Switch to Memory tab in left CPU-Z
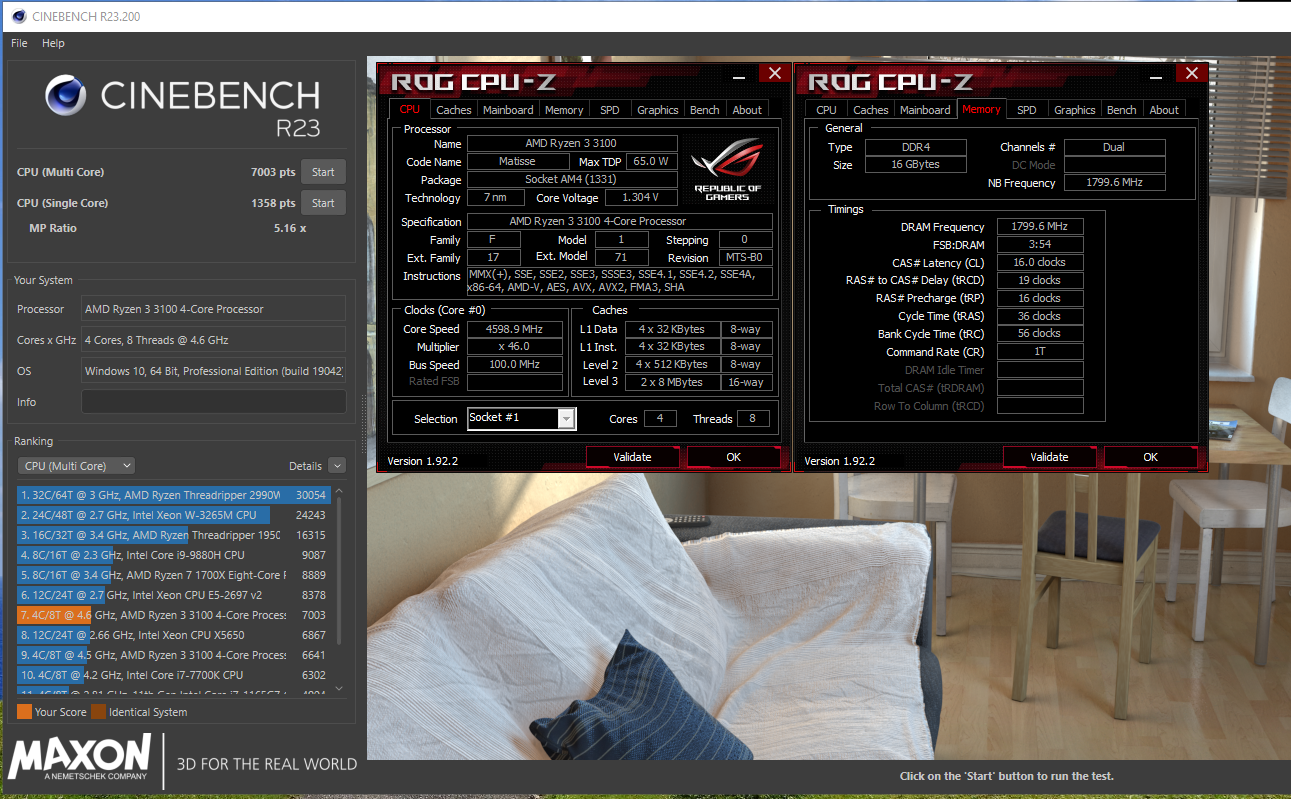Image resolution: width=1291 pixels, height=799 pixels. 564,110
